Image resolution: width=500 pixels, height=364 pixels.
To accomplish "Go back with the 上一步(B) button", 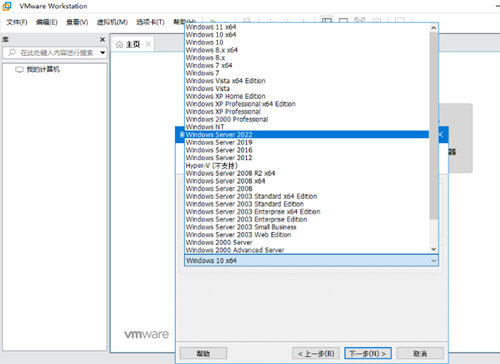I will click(x=316, y=353).
